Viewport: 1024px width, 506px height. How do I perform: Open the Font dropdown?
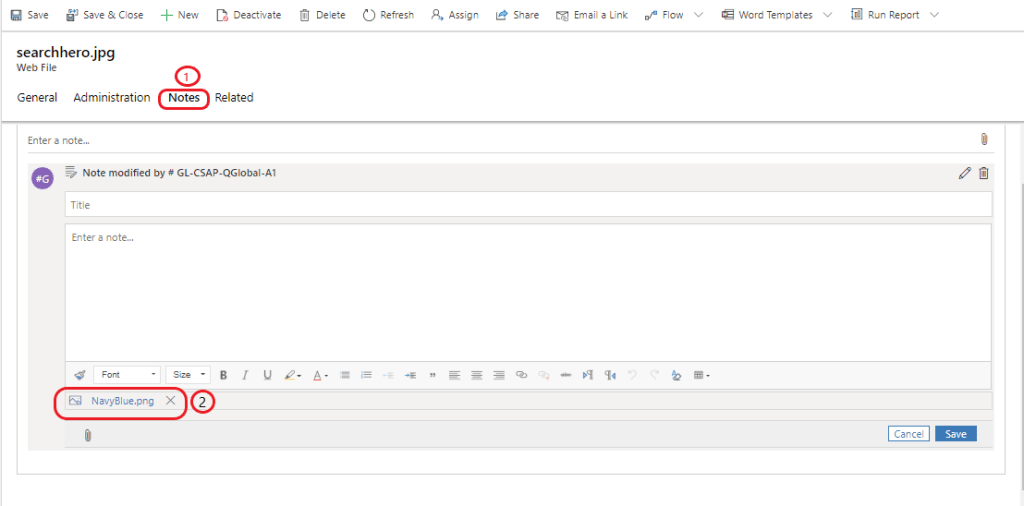click(127, 375)
